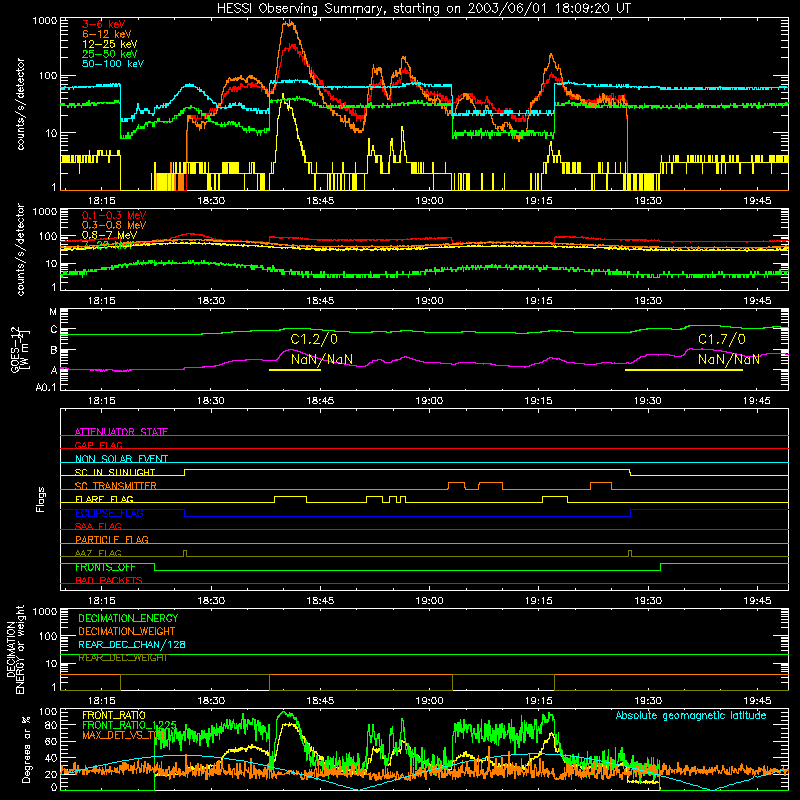
Task: Click the '19:30' tick label under the GOES panel
Action: (x=648, y=401)
